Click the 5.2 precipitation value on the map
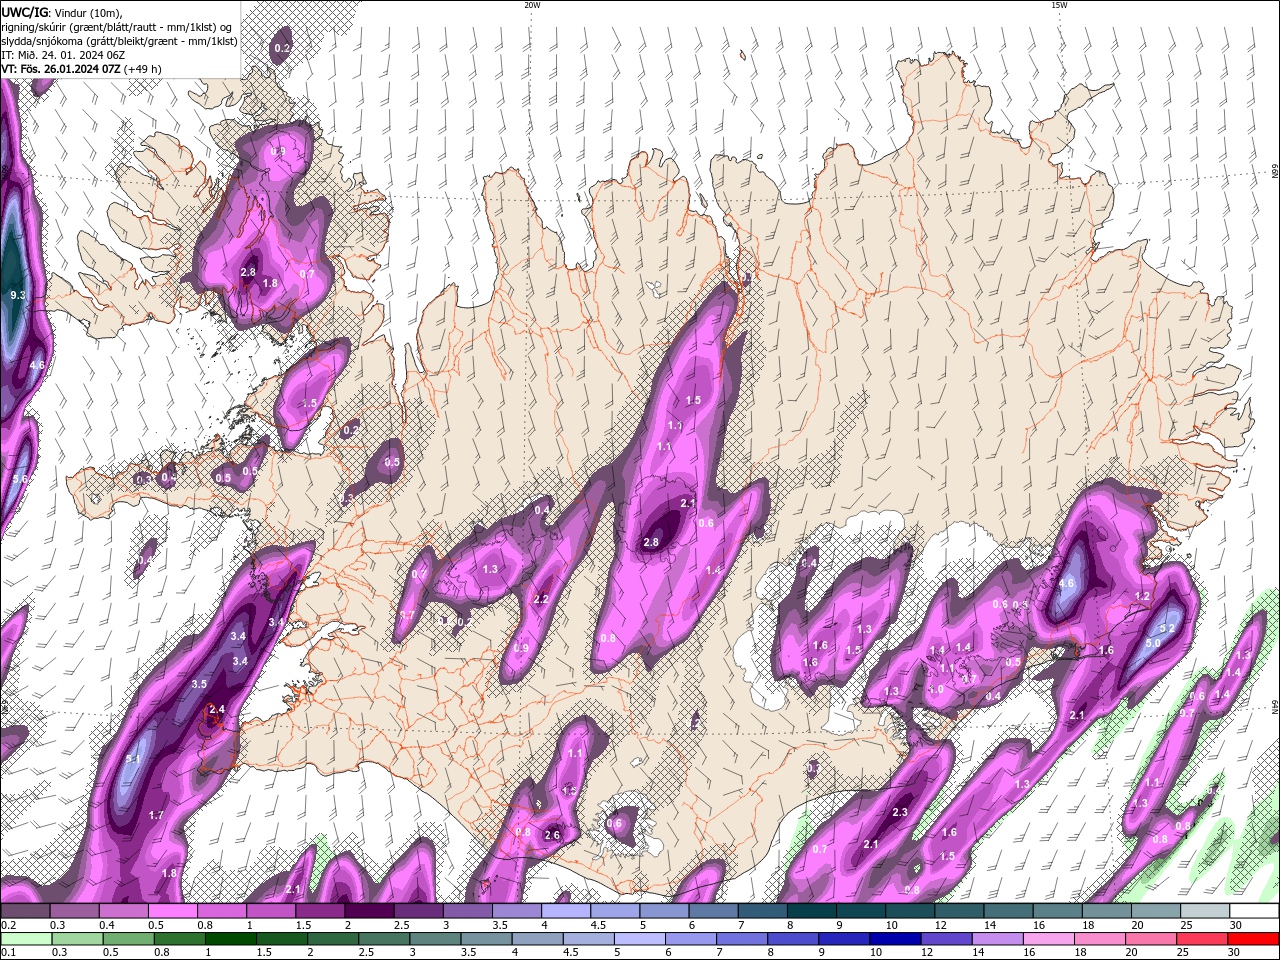The height and width of the screenshot is (960, 1280). point(1166,627)
